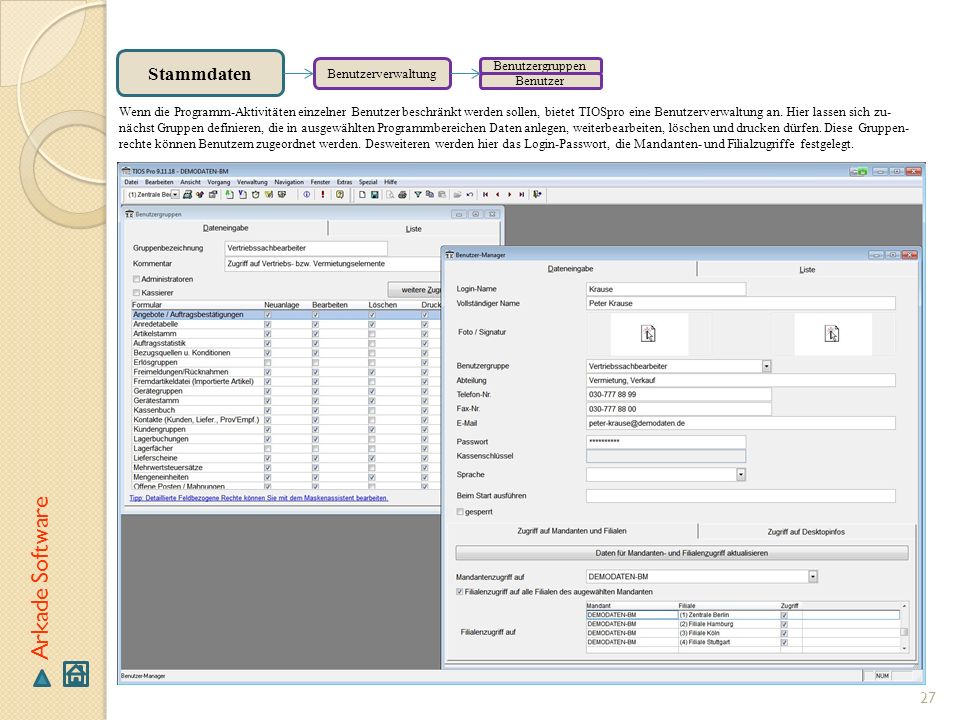Open the Tipp link about Maskenassistent
960x720 pixels.
pos(258,498)
